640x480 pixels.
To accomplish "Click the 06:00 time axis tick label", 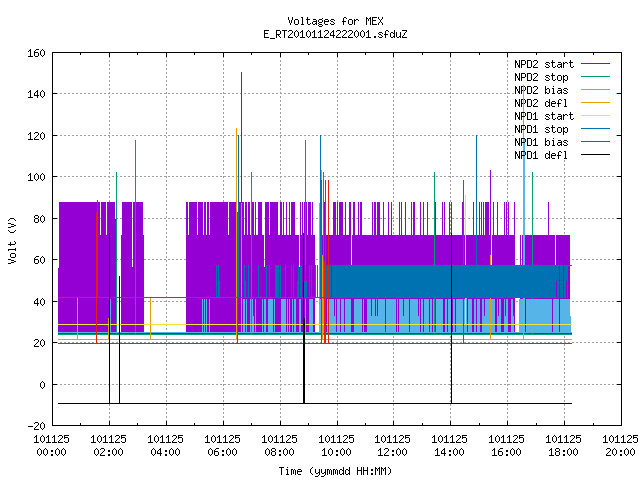I will 222,452.
